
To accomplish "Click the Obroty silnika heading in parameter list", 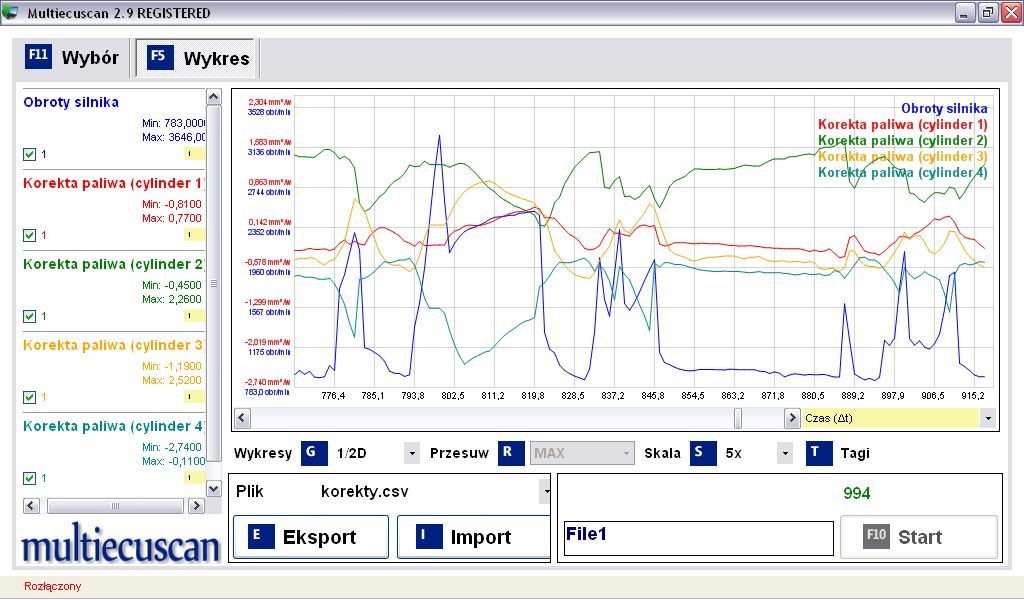I will pos(71,102).
